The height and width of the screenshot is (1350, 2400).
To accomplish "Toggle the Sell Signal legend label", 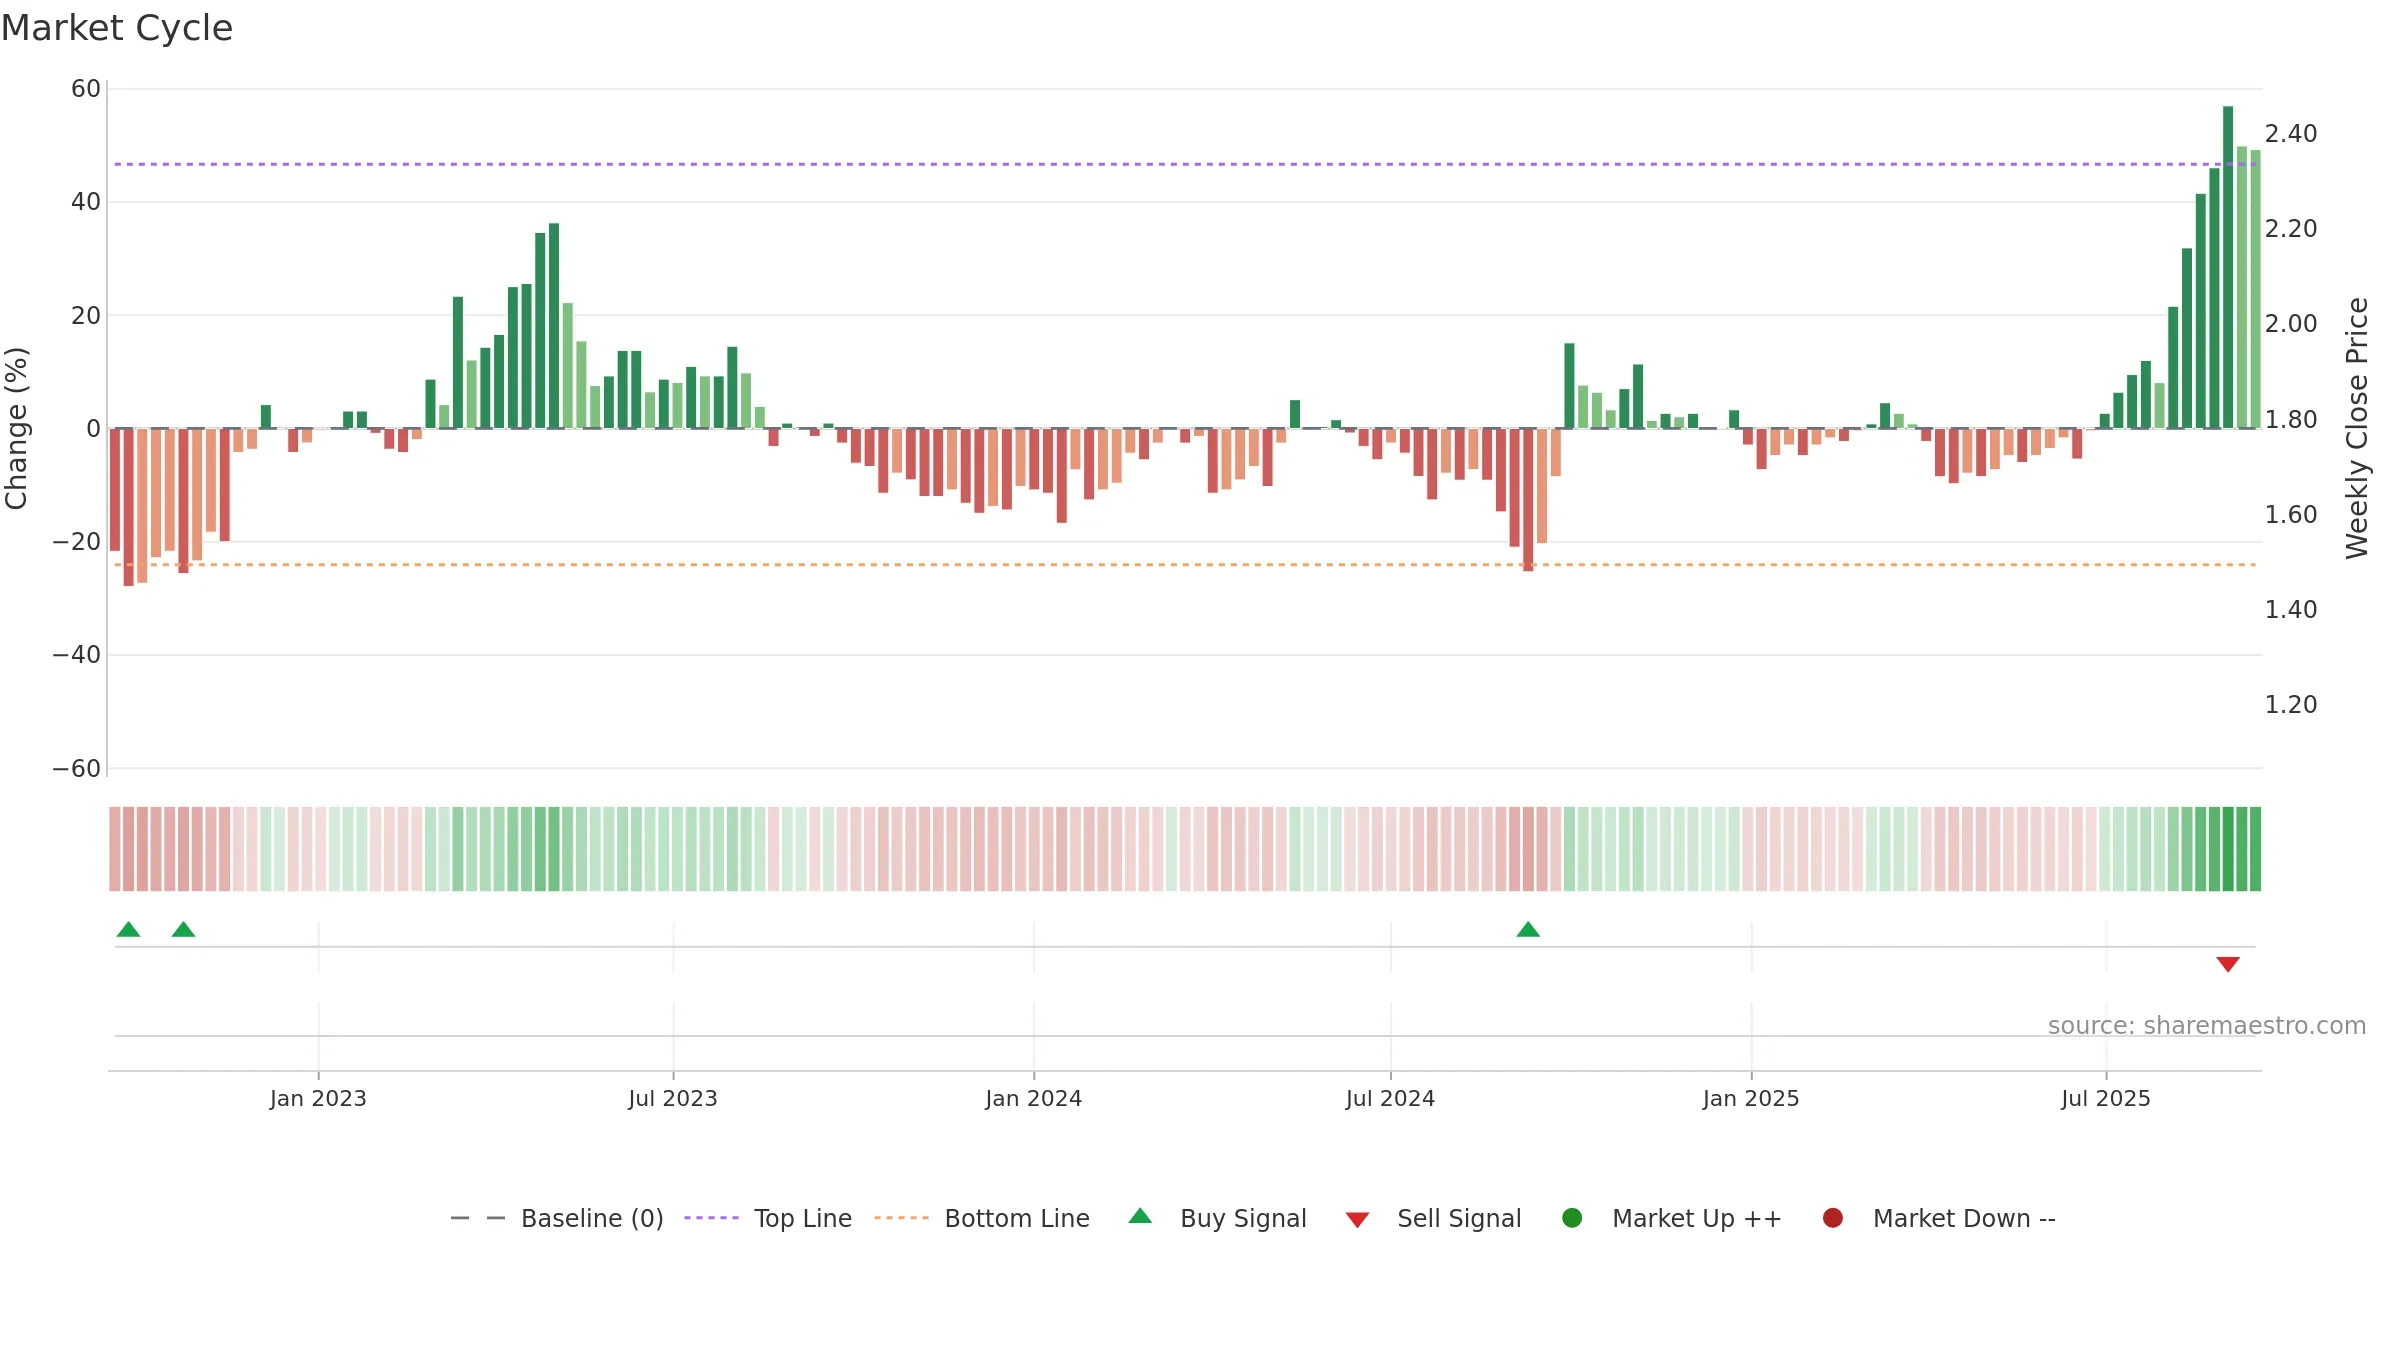I will pos(1459,1218).
